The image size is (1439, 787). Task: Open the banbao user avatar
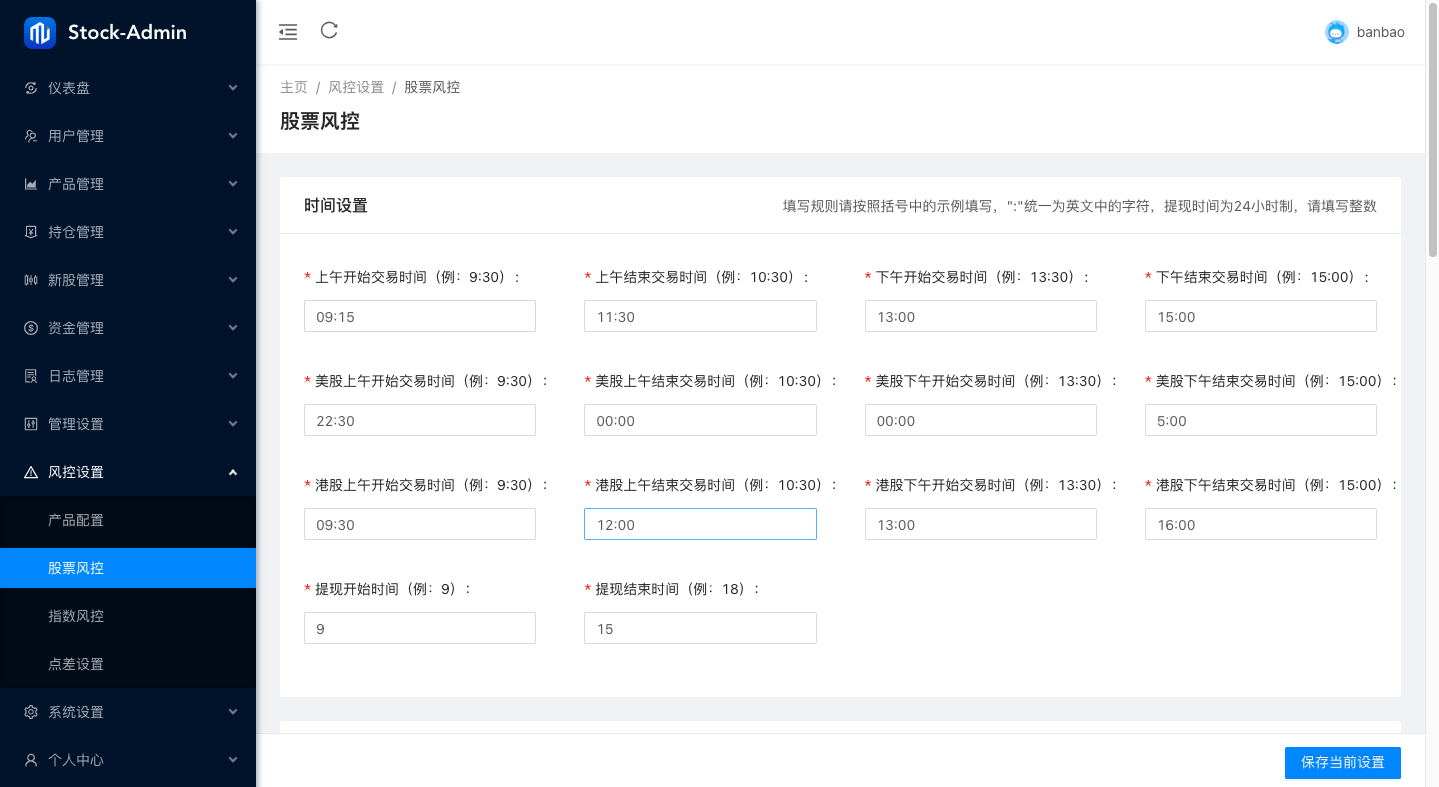(x=1337, y=32)
